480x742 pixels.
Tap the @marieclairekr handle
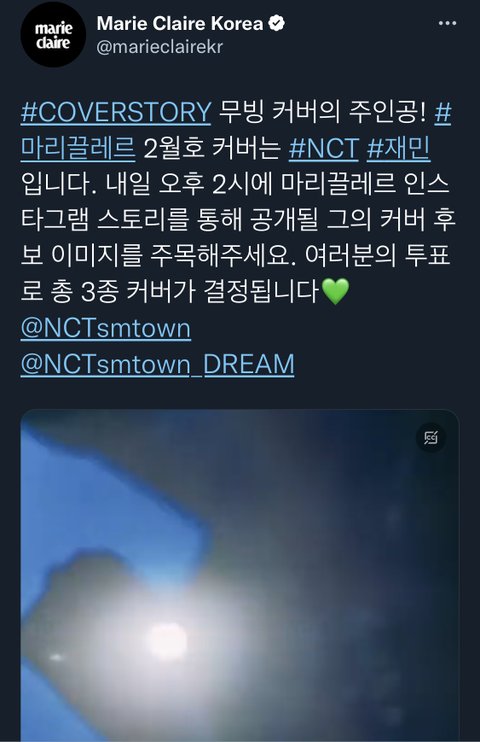(160, 47)
